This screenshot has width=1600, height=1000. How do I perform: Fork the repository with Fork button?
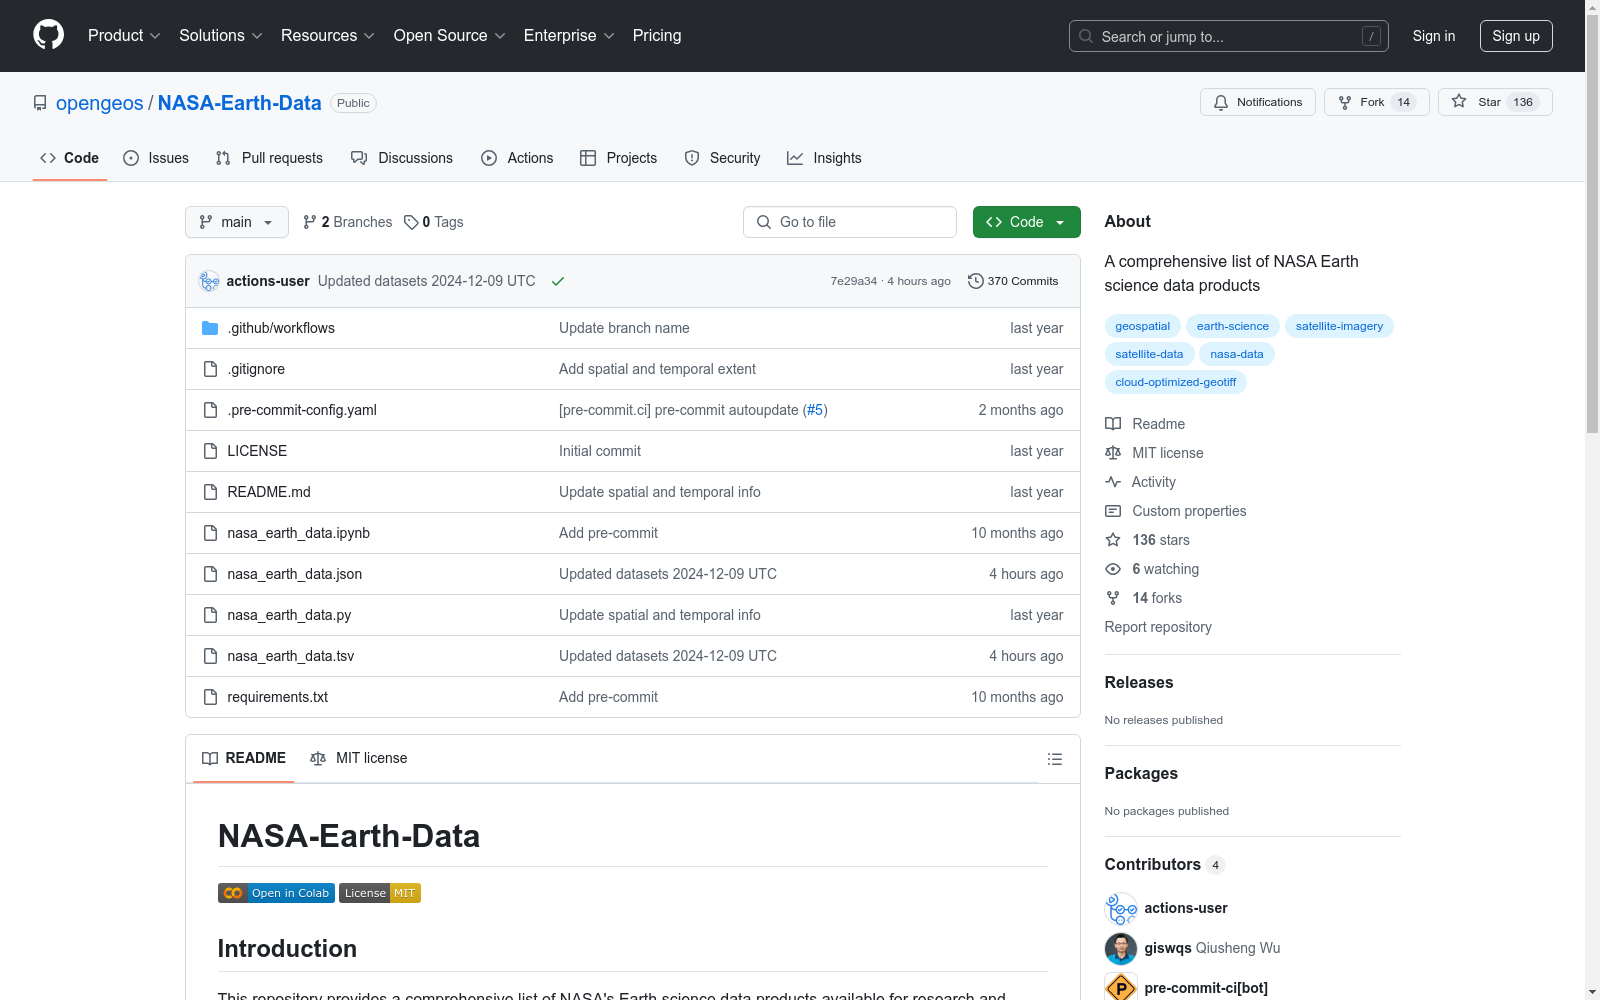click(1376, 102)
